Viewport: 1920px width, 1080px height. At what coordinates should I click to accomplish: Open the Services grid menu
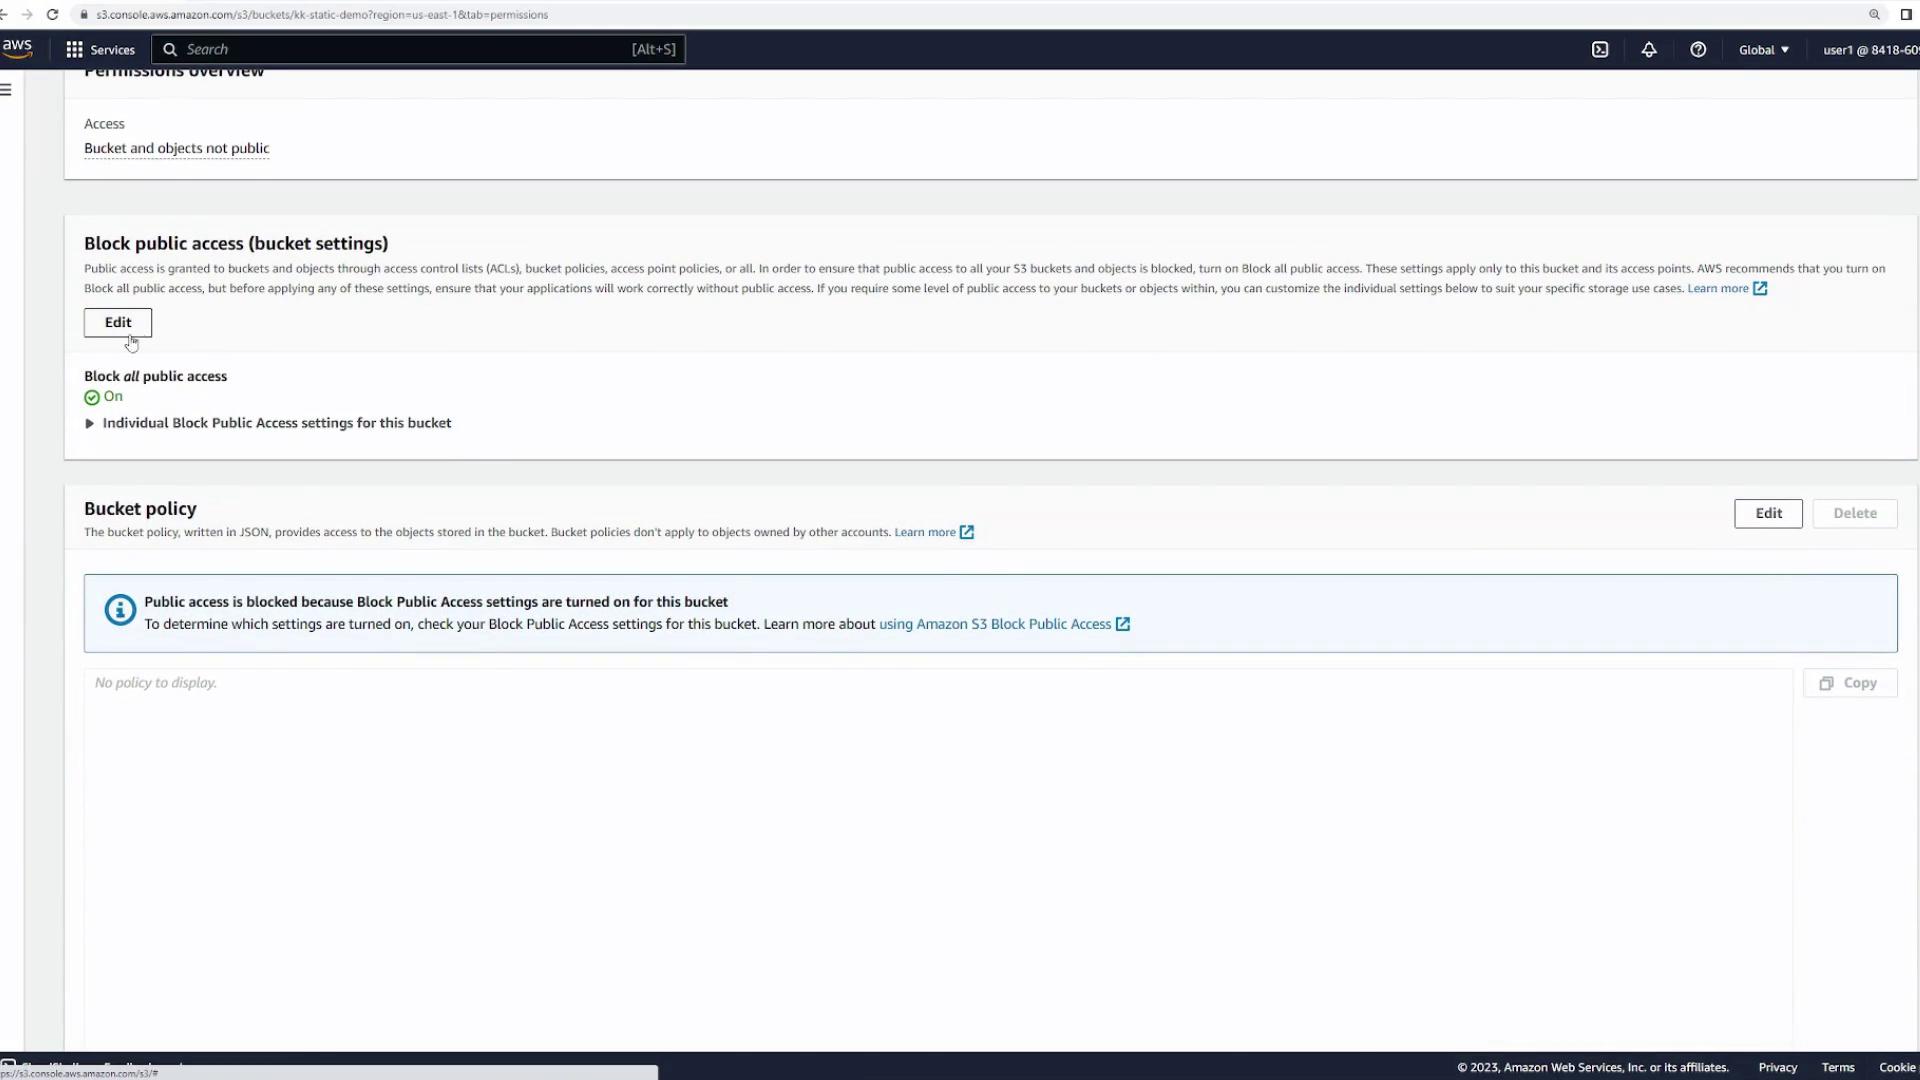[100, 50]
